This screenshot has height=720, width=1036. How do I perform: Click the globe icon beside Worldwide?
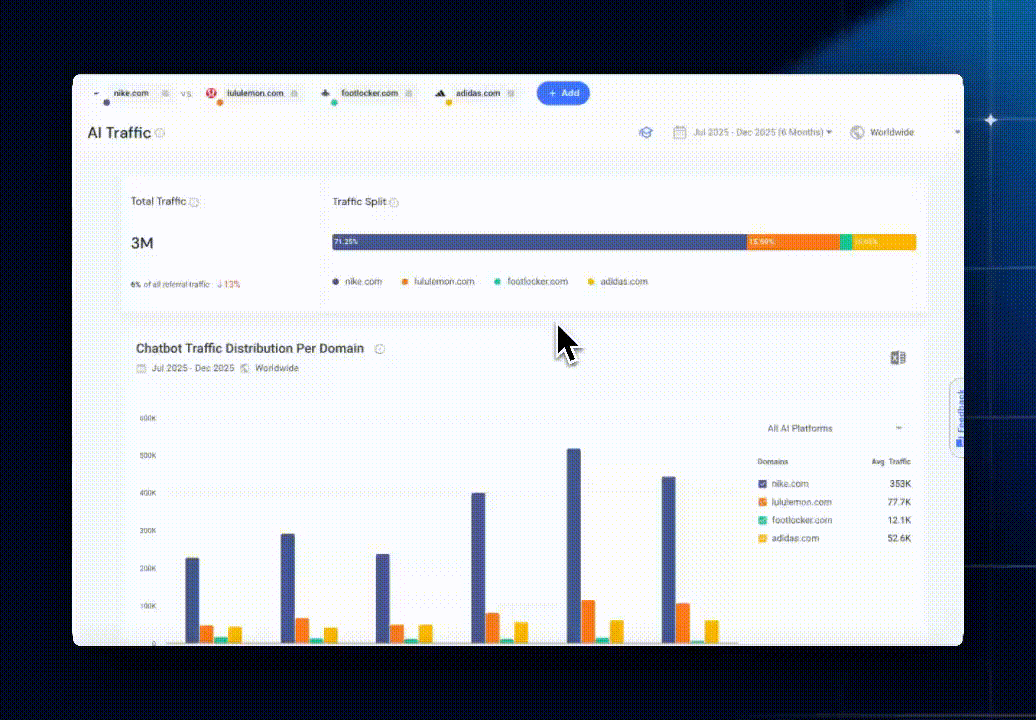857,132
